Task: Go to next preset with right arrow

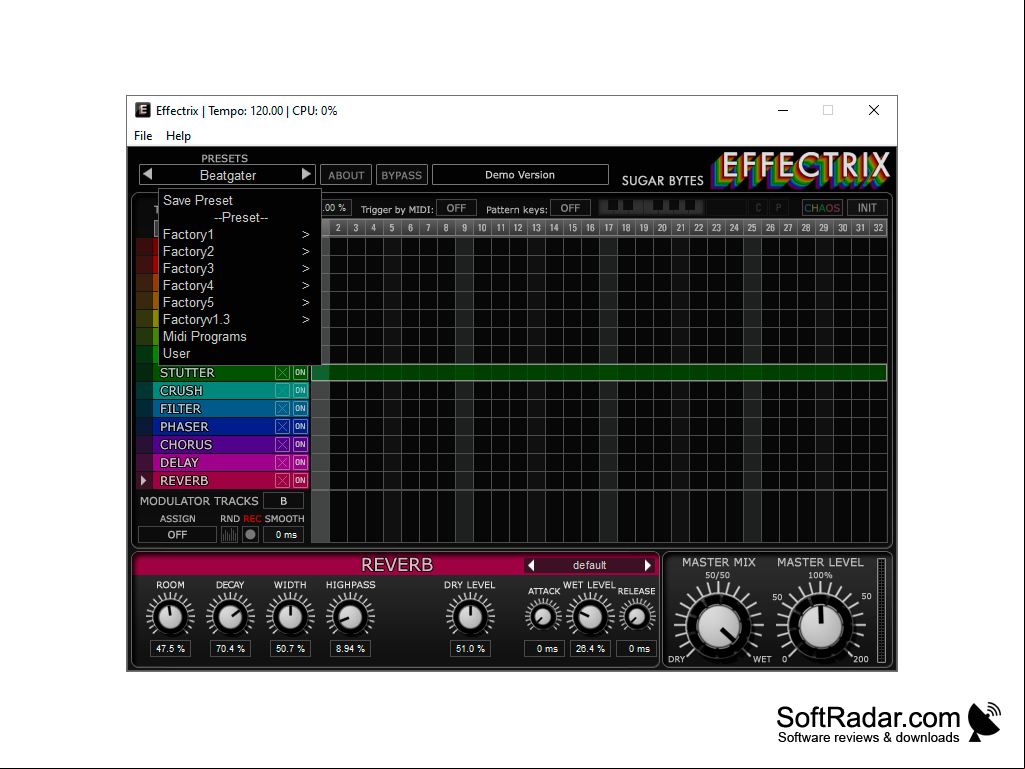Action: click(x=306, y=175)
